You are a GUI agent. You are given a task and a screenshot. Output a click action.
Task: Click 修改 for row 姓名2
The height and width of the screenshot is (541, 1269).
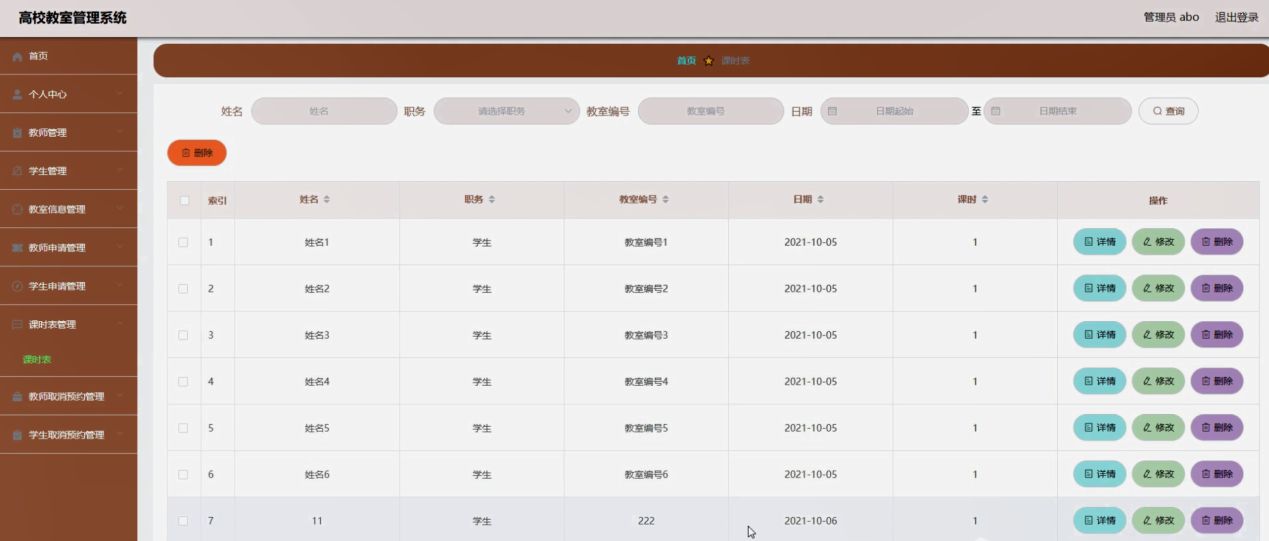coord(1158,289)
